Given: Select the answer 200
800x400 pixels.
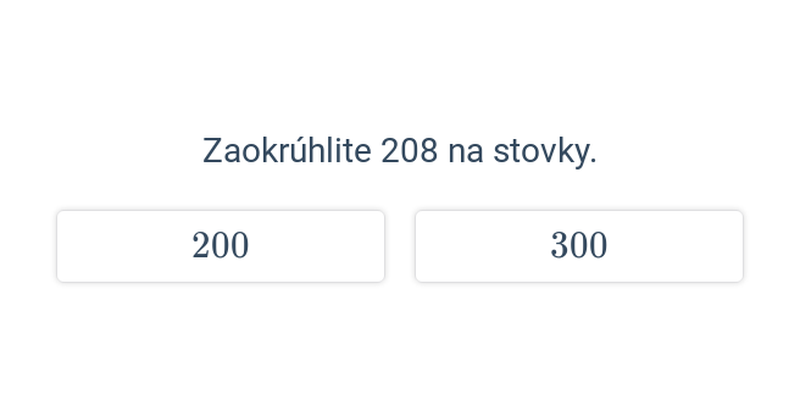Looking at the screenshot, I should pos(220,246).
